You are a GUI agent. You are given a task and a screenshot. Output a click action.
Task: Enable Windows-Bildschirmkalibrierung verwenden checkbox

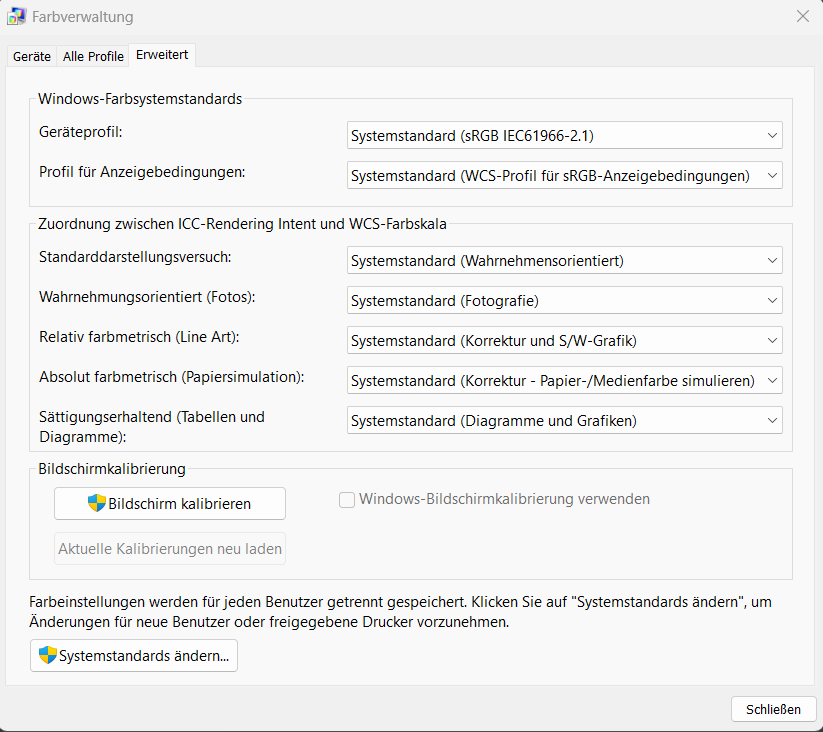347,500
